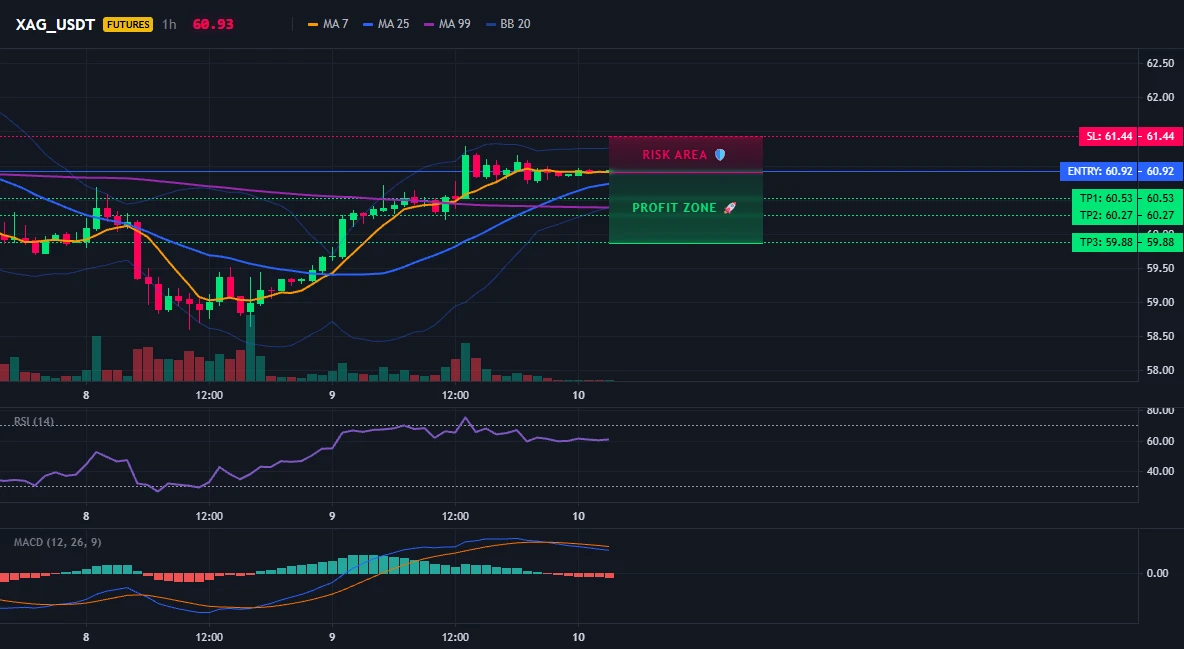Click date label 9 under the RSI panel
The height and width of the screenshot is (649, 1184).
point(332,516)
